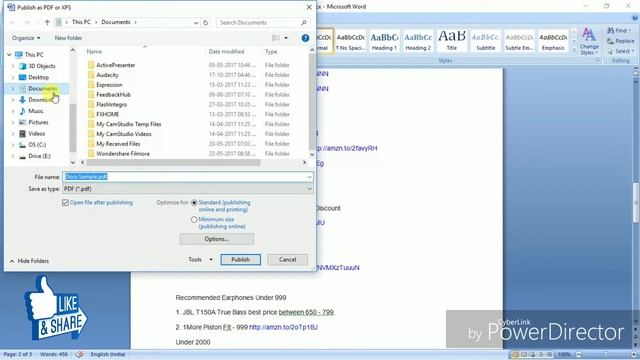Open Change Styles in the Word ribbon
This screenshot has width=640, height=360.
coord(589,41)
